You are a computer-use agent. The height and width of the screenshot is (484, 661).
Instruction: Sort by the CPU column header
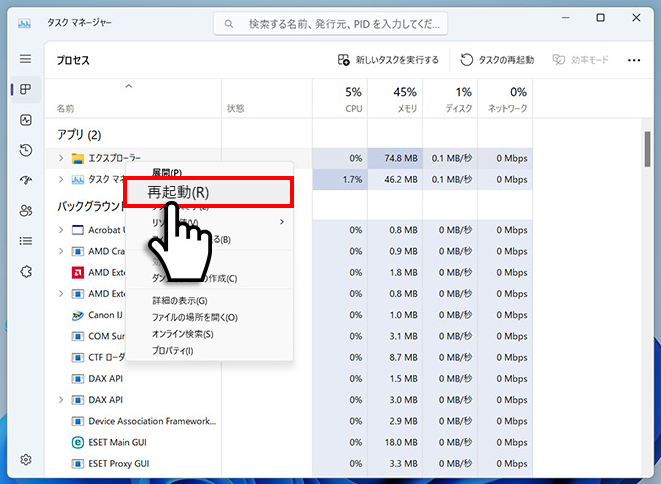point(354,108)
